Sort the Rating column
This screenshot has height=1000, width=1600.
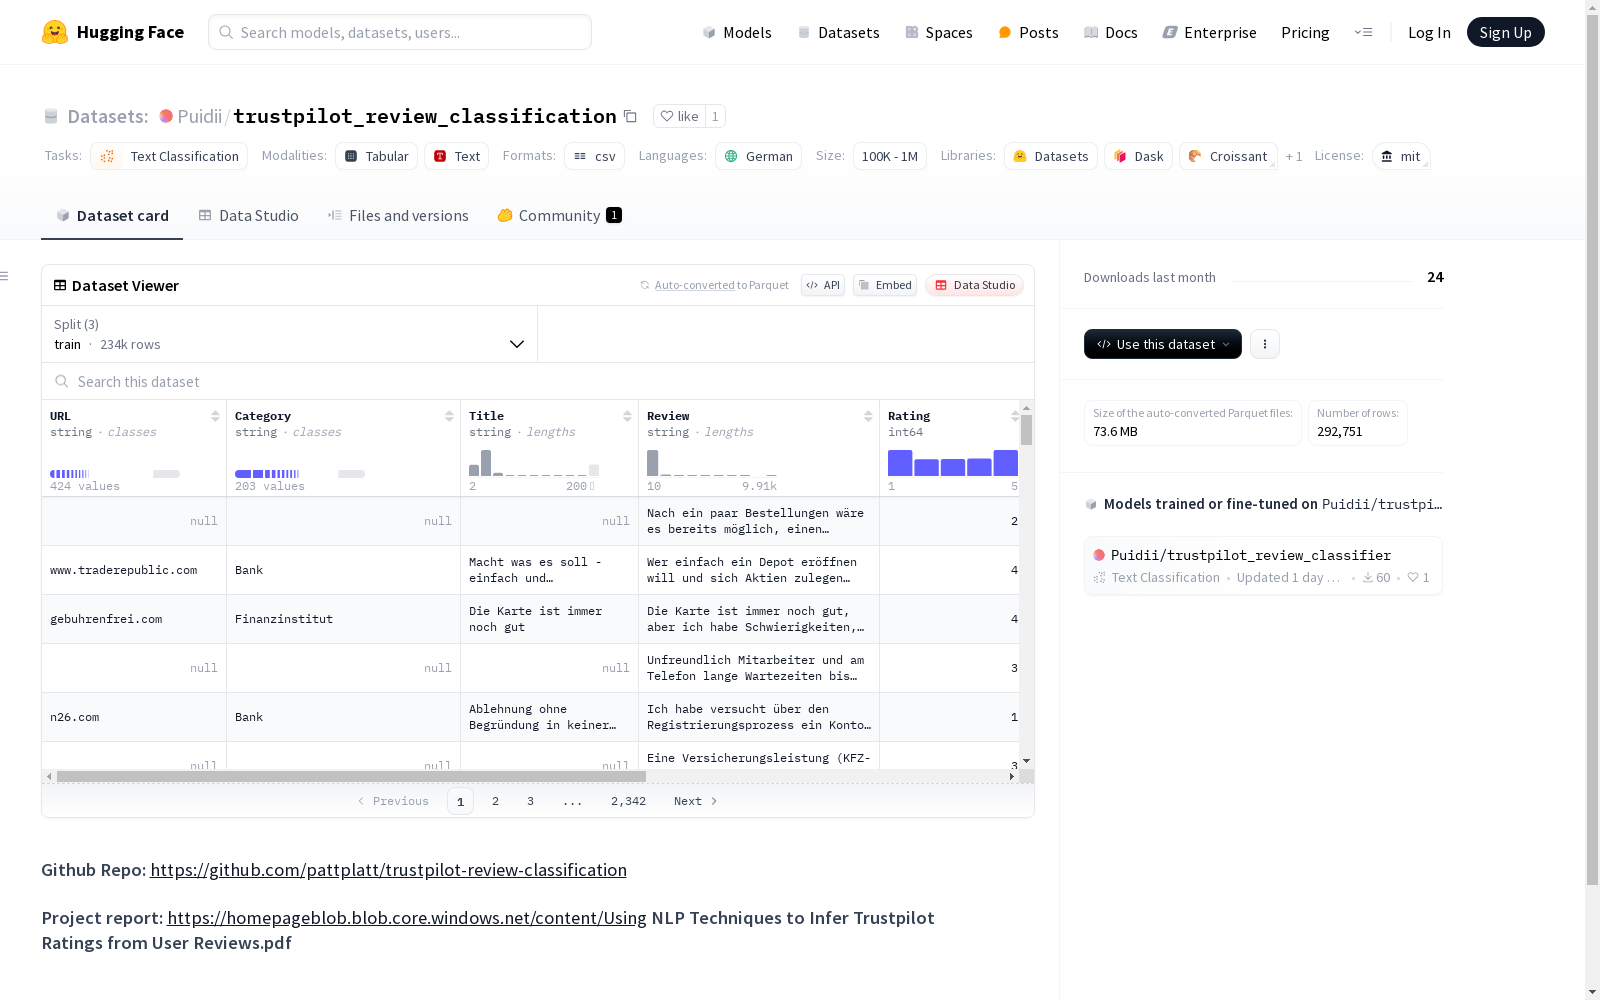tap(1015, 416)
